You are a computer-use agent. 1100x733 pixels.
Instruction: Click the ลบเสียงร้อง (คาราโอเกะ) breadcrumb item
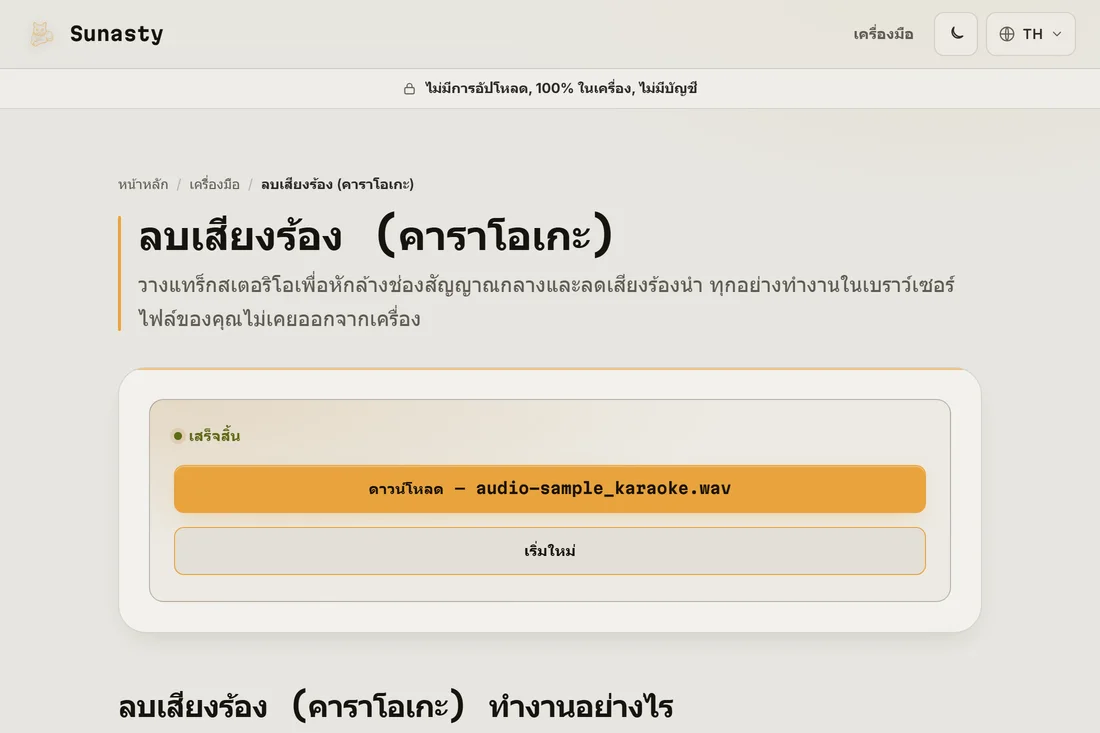tap(337, 184)
